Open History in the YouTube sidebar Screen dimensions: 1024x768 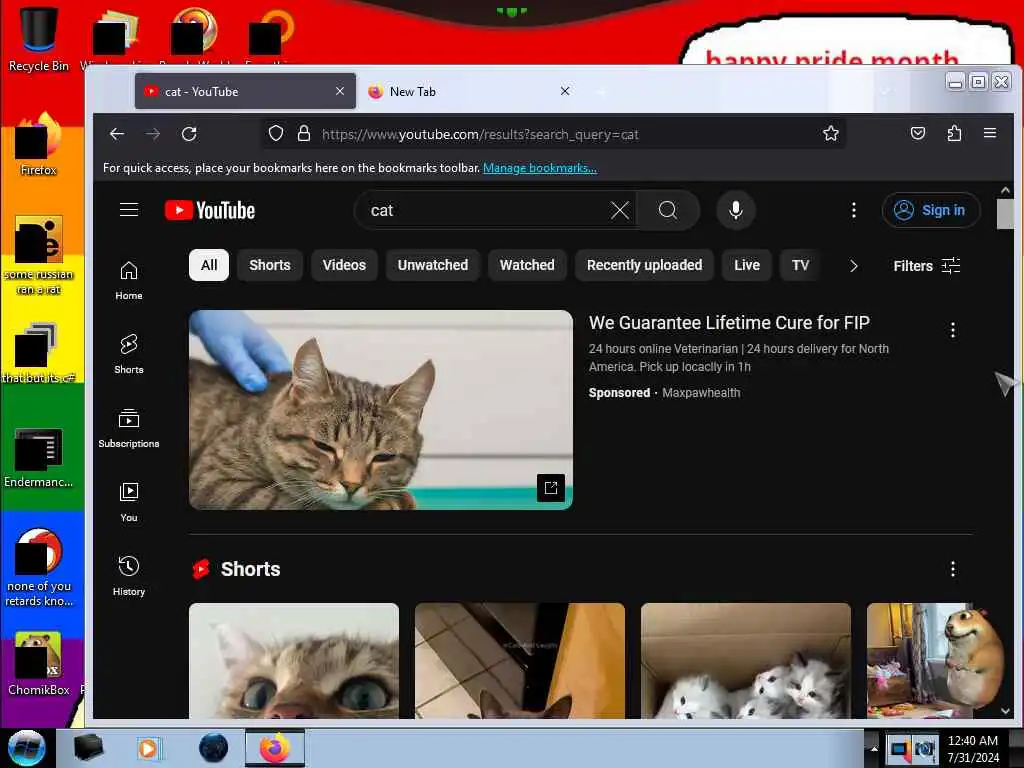coord(129,576)
